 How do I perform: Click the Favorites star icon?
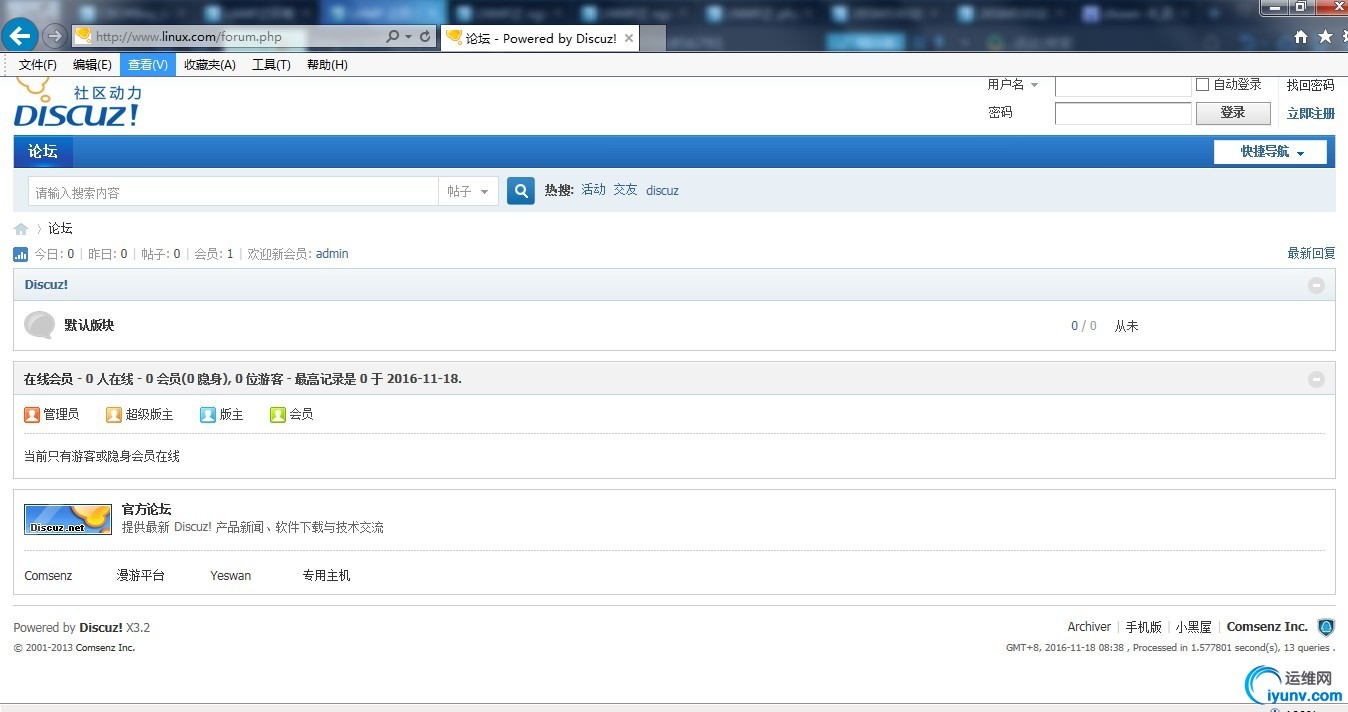coord(1325,37)
